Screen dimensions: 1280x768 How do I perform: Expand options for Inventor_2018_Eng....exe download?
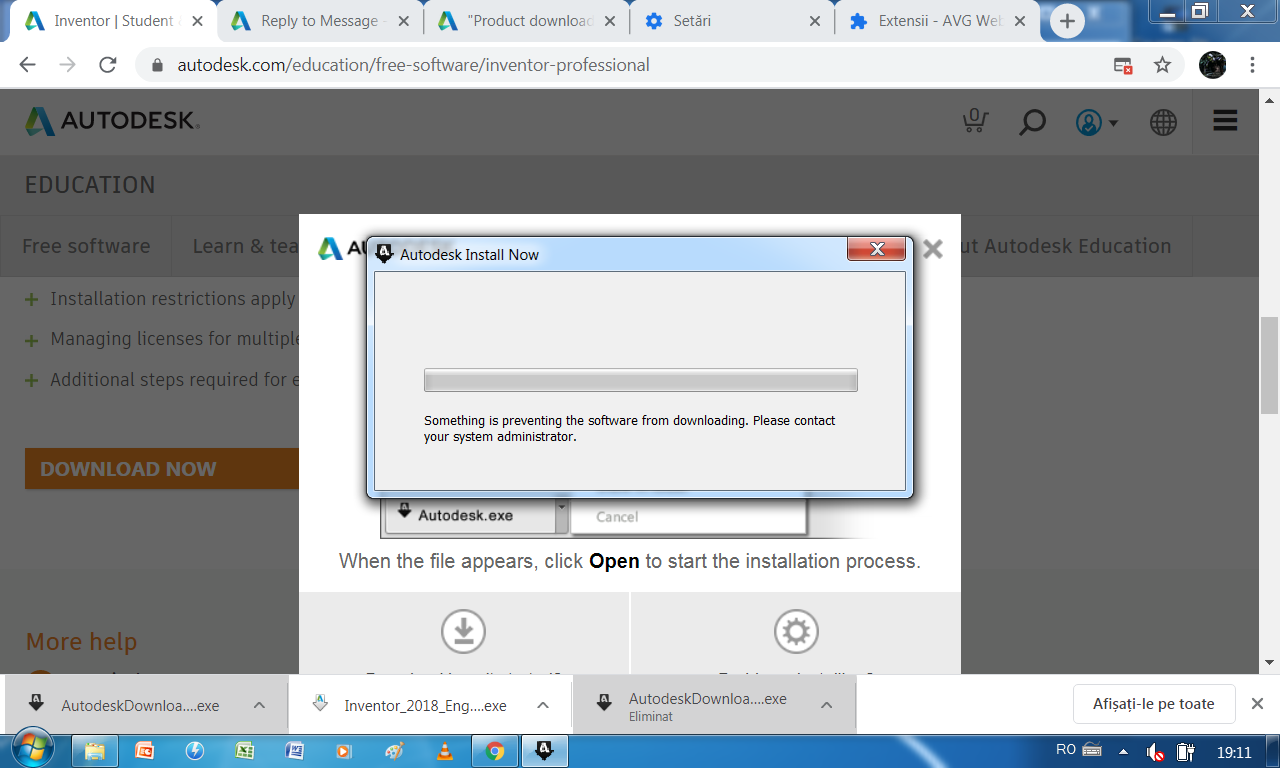[x=543, y=705]
